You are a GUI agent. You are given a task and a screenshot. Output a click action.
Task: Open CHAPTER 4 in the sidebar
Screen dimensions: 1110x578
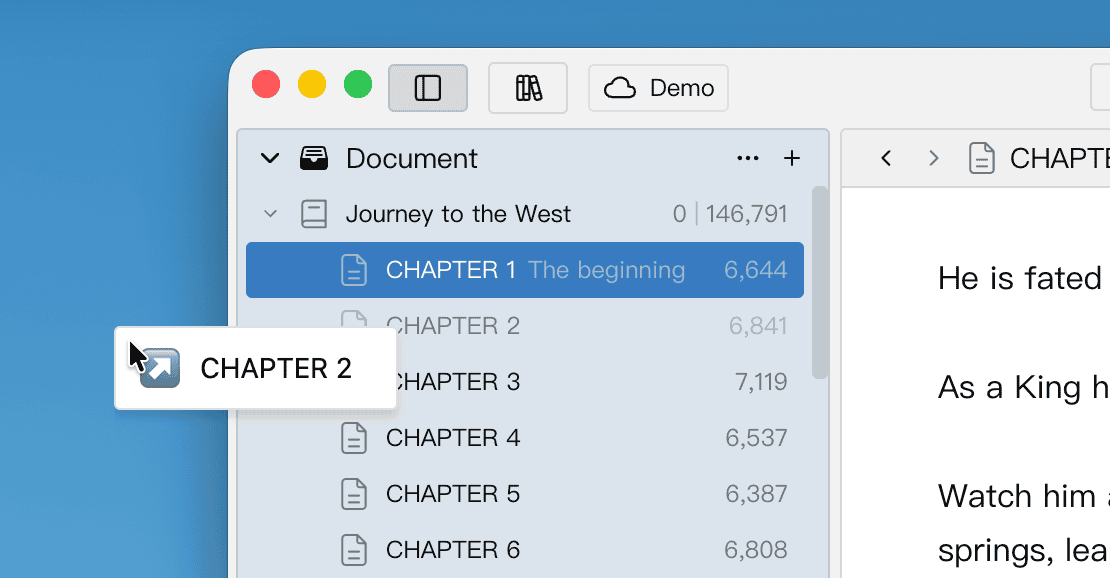(x=453, y=438)
